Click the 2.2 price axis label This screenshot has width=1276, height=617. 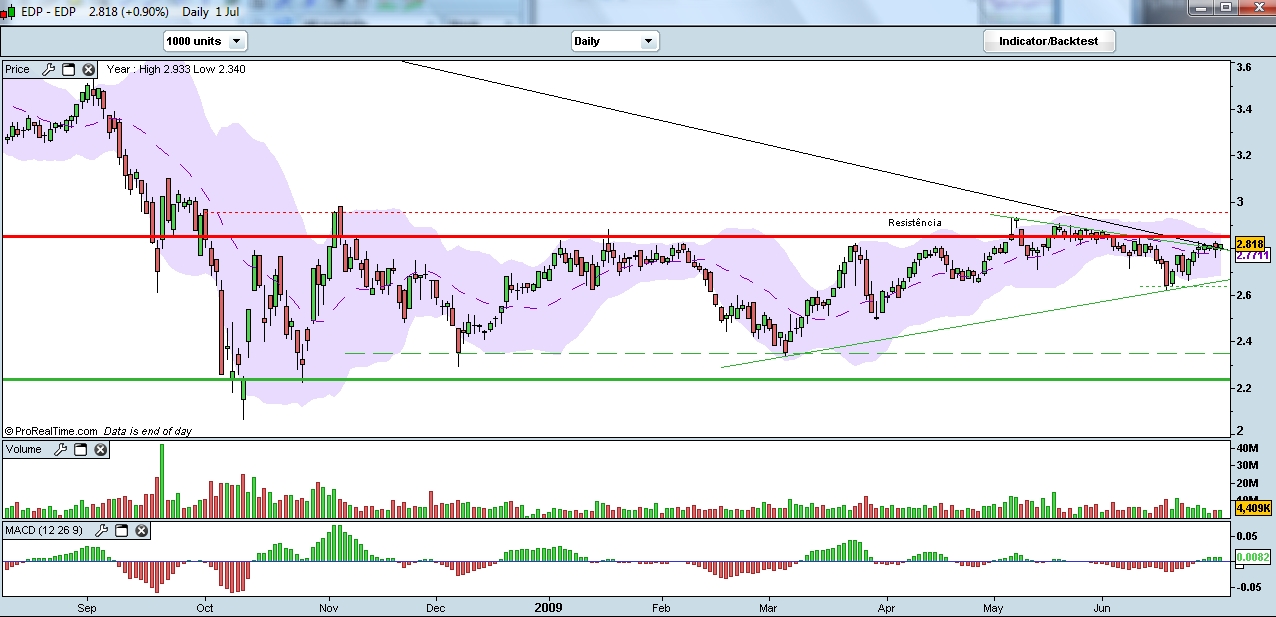point(1244,388)
